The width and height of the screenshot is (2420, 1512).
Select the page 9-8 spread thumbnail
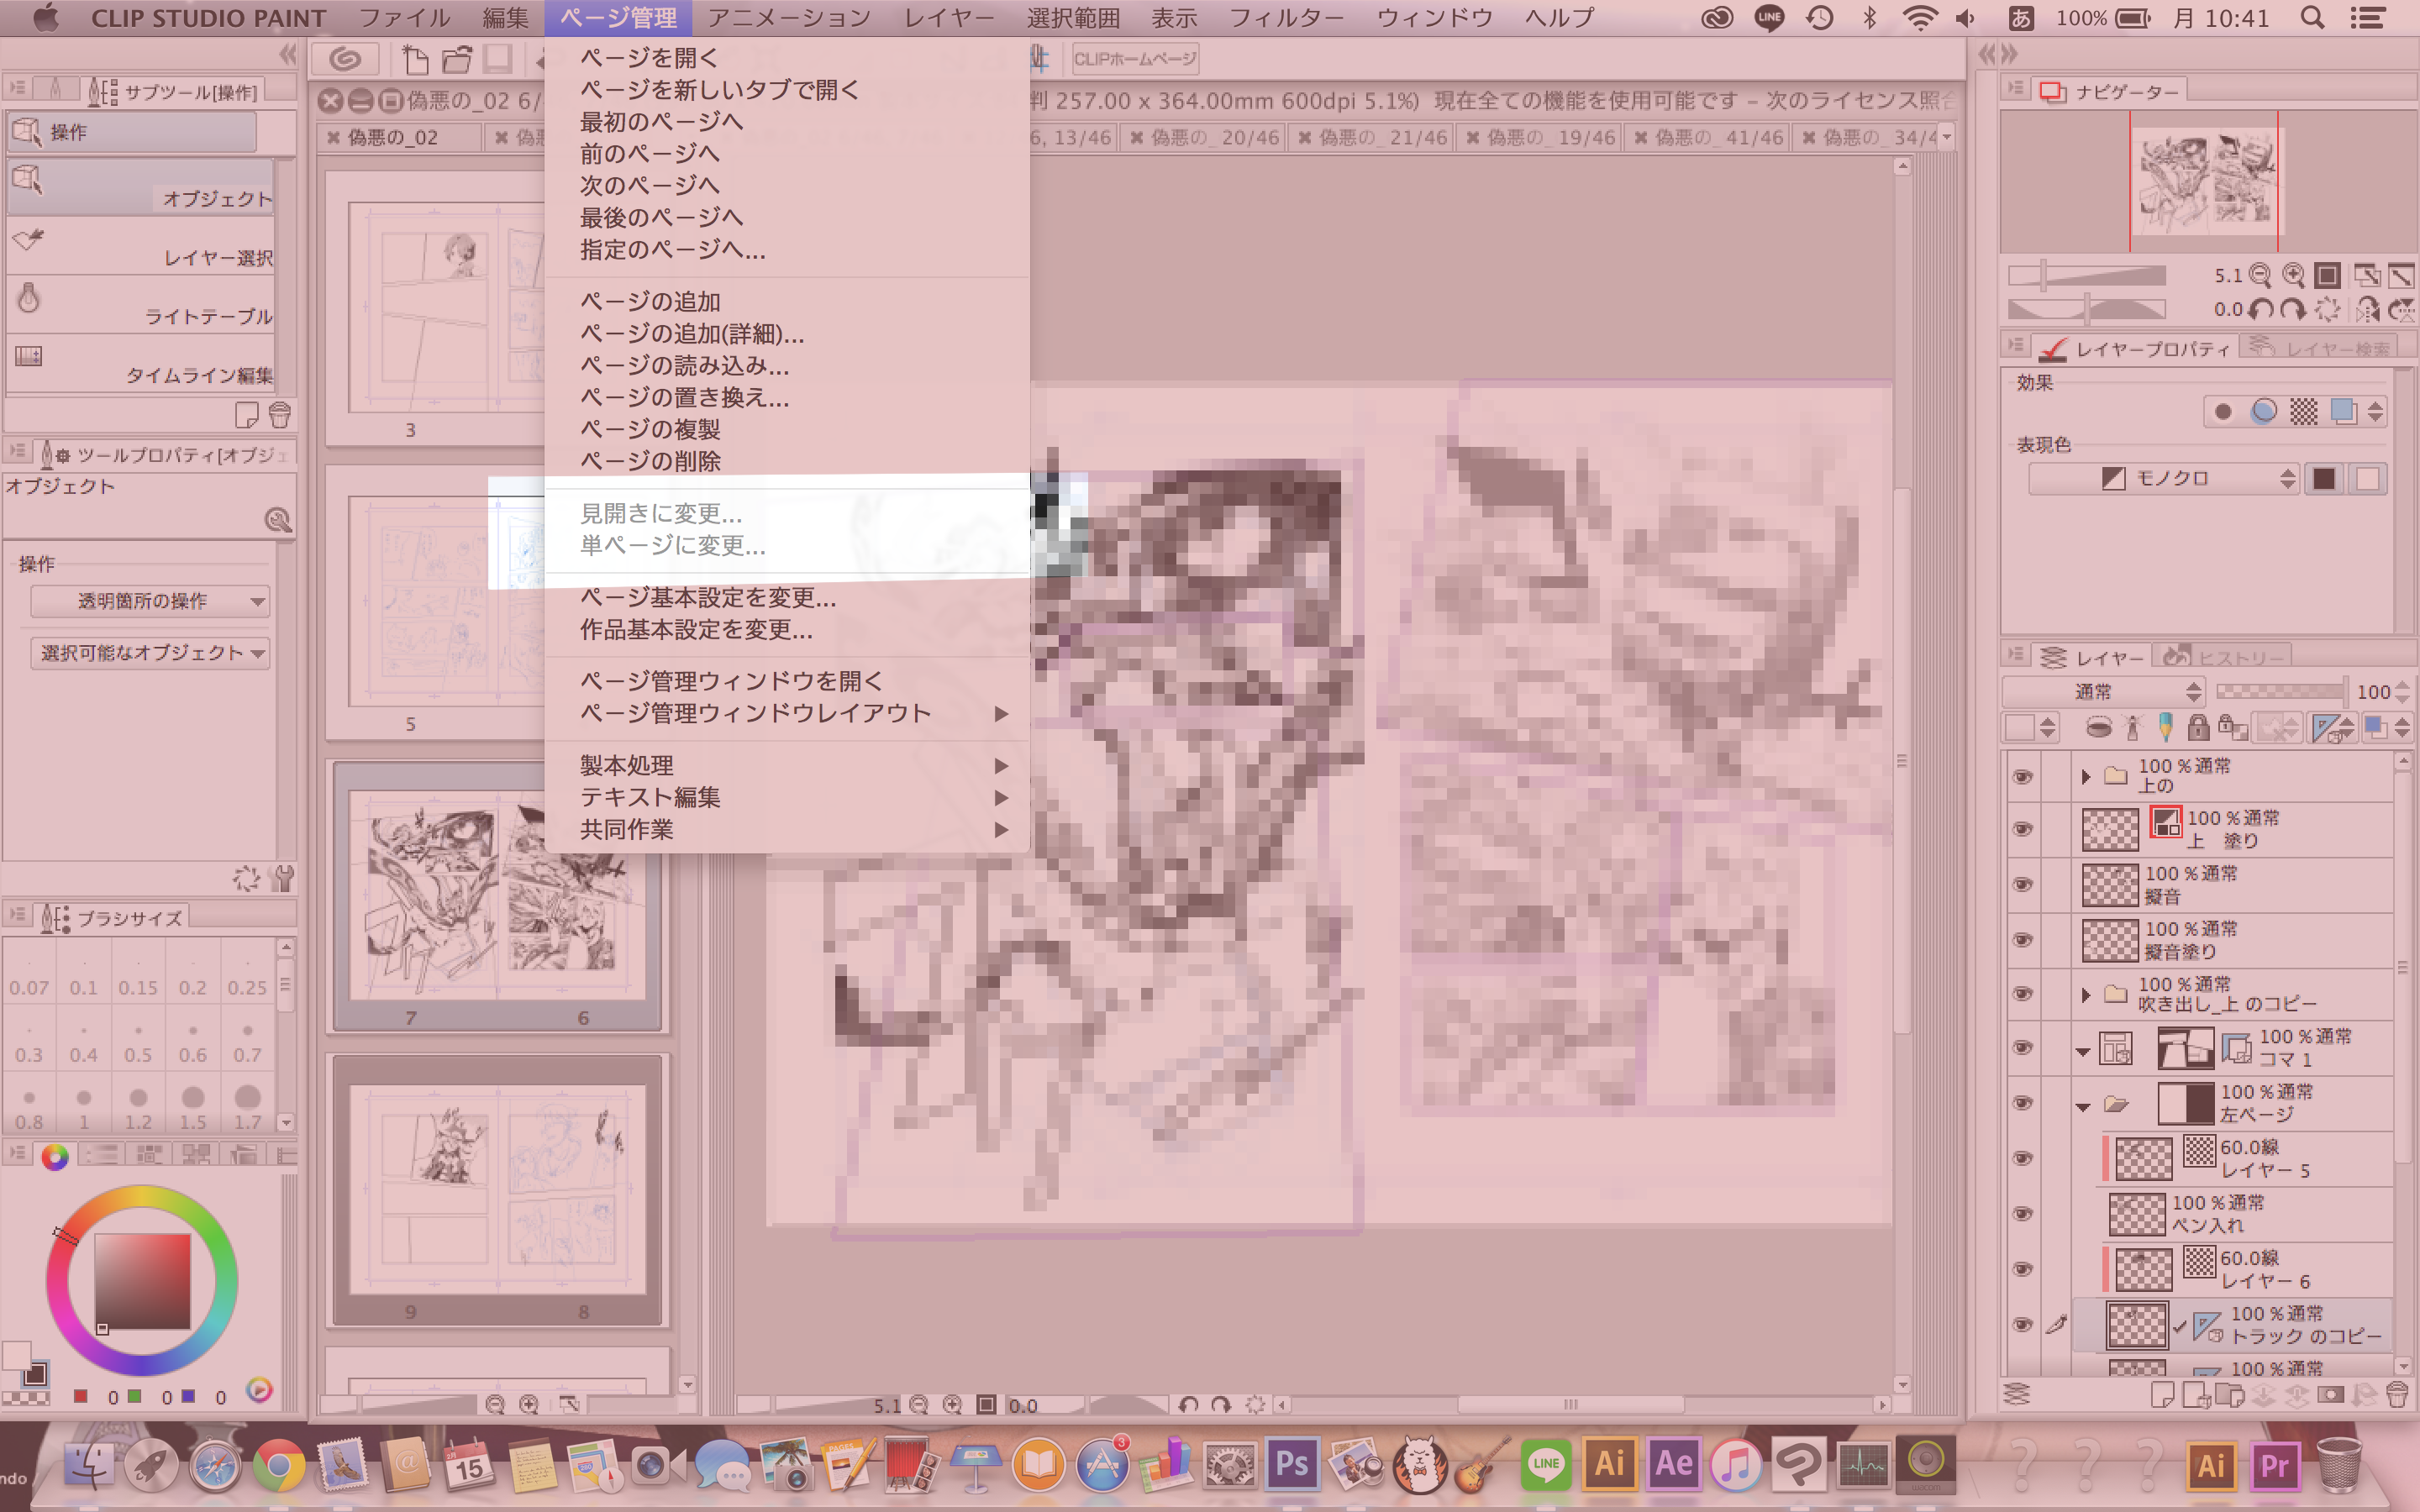coord(497,1190)
